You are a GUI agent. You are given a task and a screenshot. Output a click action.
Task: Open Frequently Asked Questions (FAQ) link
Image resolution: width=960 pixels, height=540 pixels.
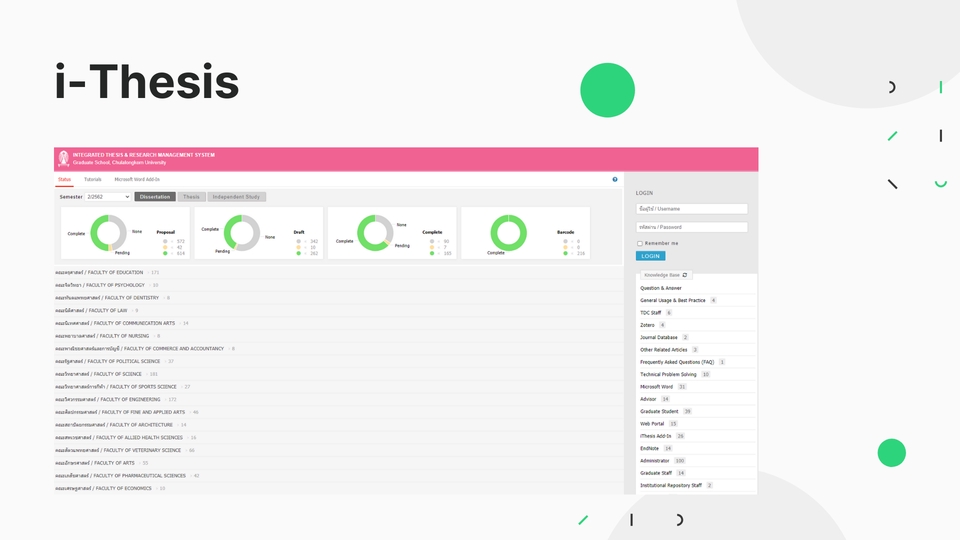(677, 362)
